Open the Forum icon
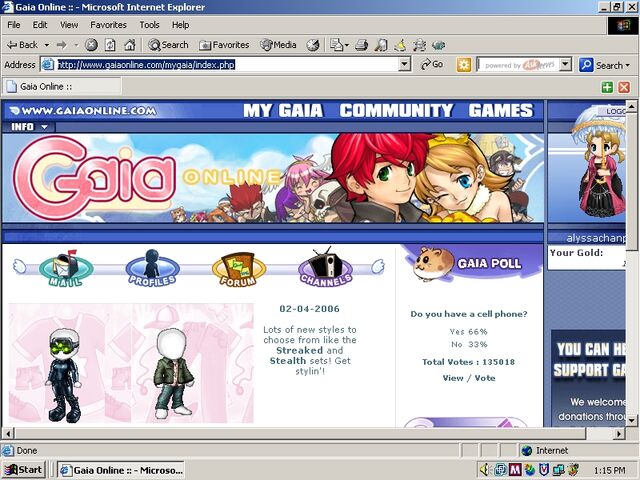Screen dimensions: 640x480 pyautogui.click(x=239, y=269)
